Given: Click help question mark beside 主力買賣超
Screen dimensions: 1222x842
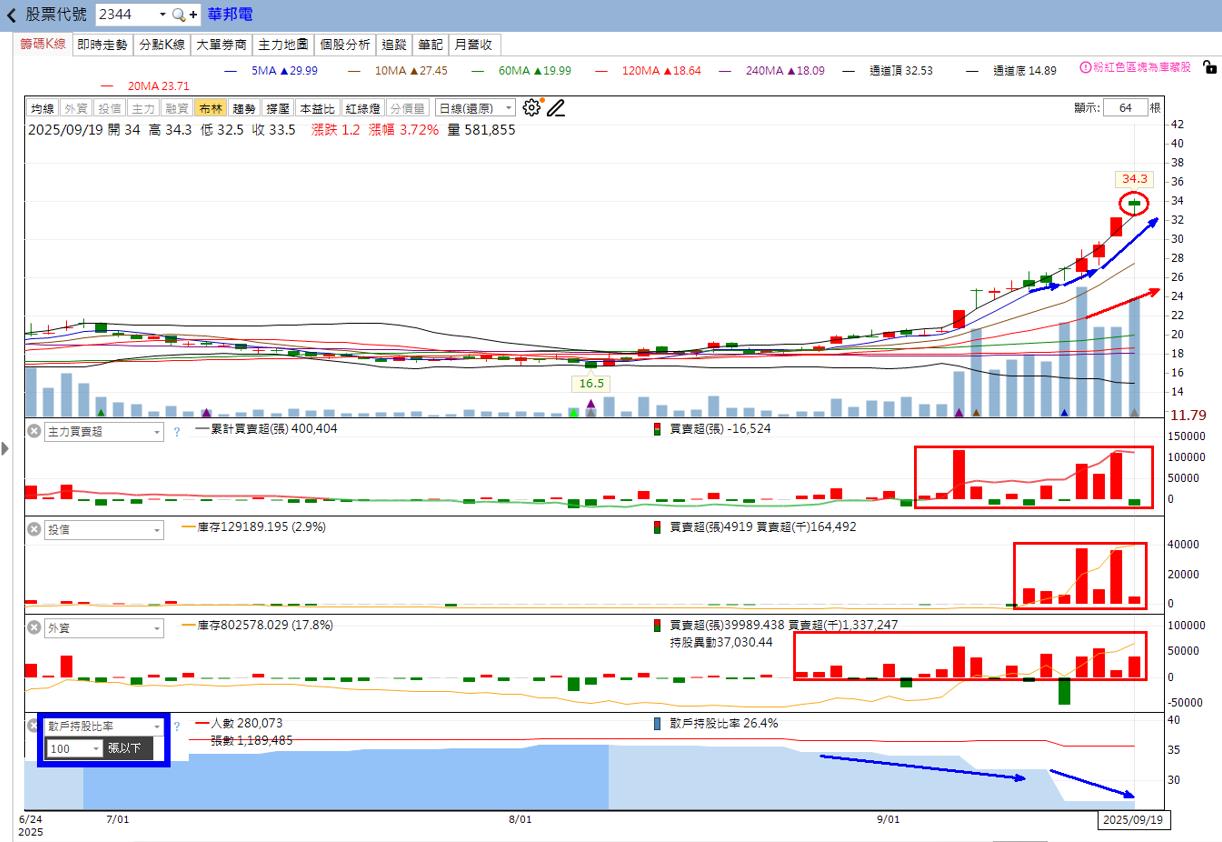Looking at the screenshot, I should coord(177,432).
